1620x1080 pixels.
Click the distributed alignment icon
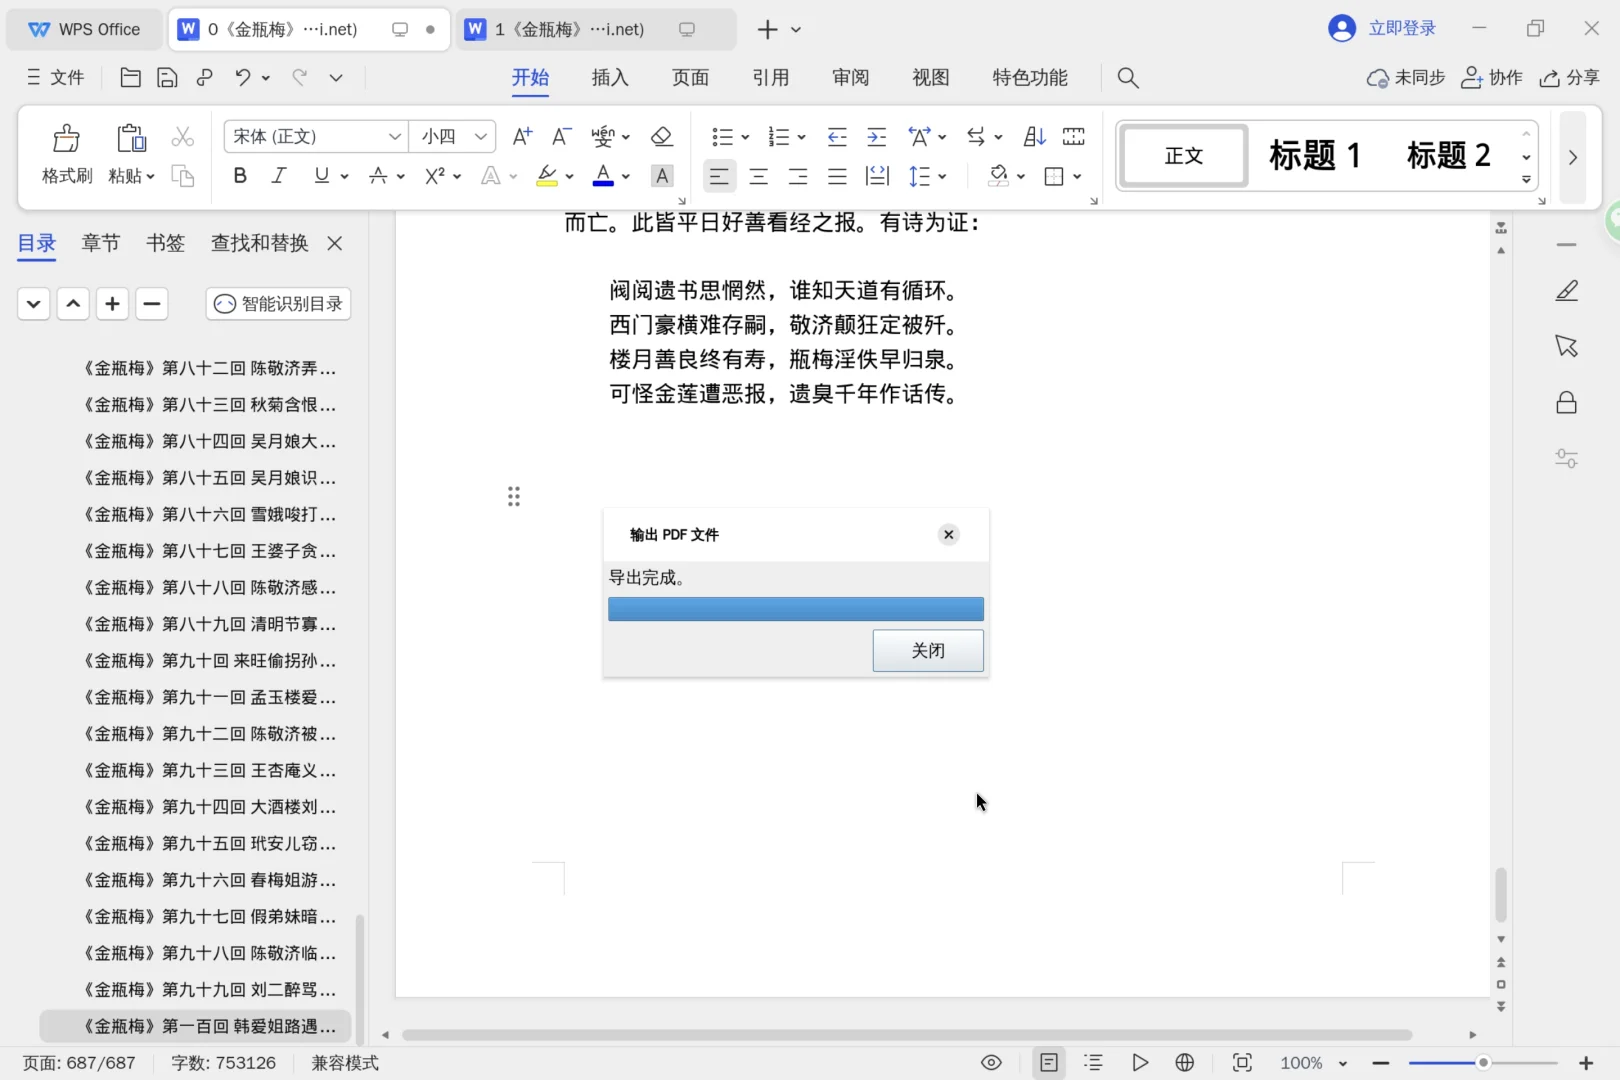click(877, 176)
